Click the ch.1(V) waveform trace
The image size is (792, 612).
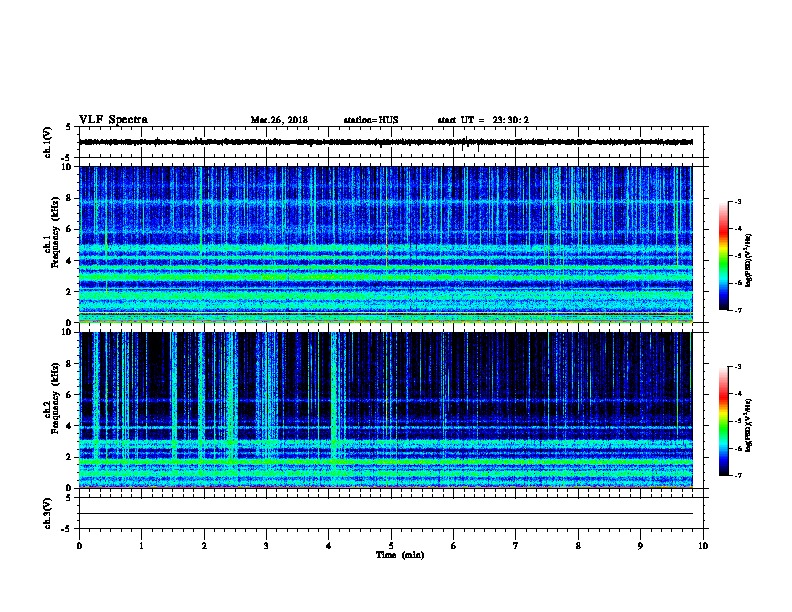[386, 142]
